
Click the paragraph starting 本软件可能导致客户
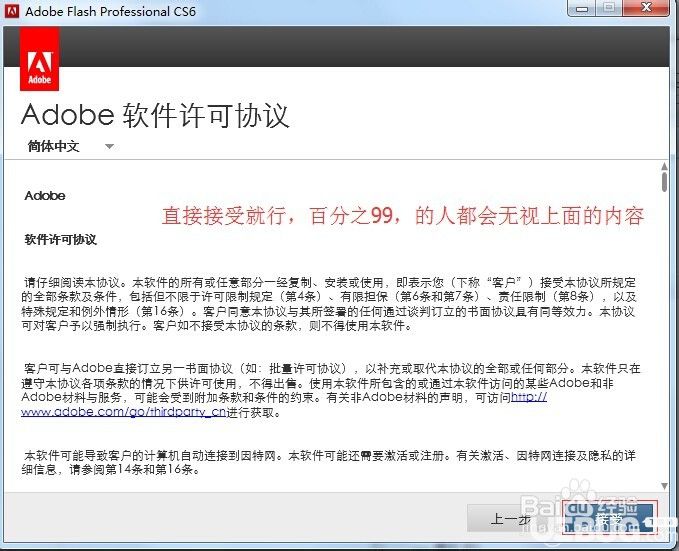328,462
